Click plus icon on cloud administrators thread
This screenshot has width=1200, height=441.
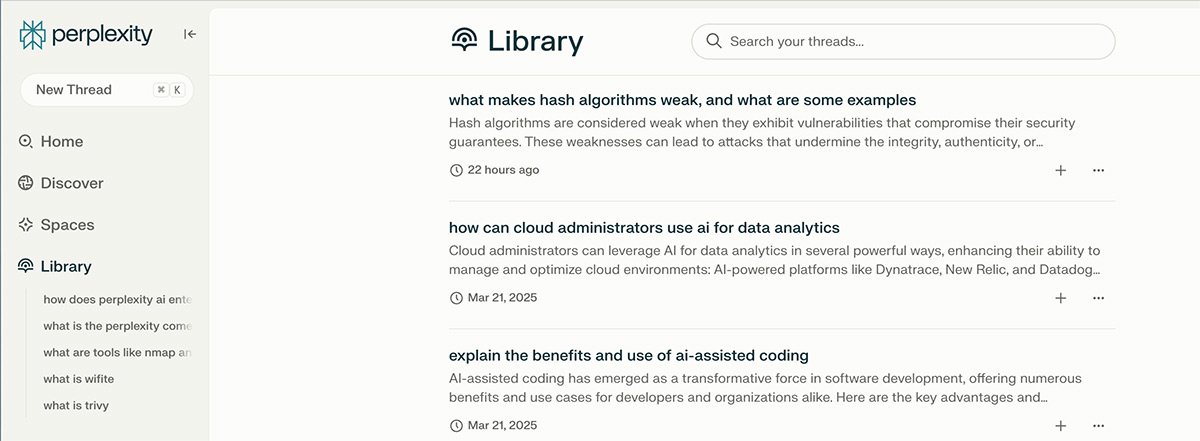tap(1061, 298)
